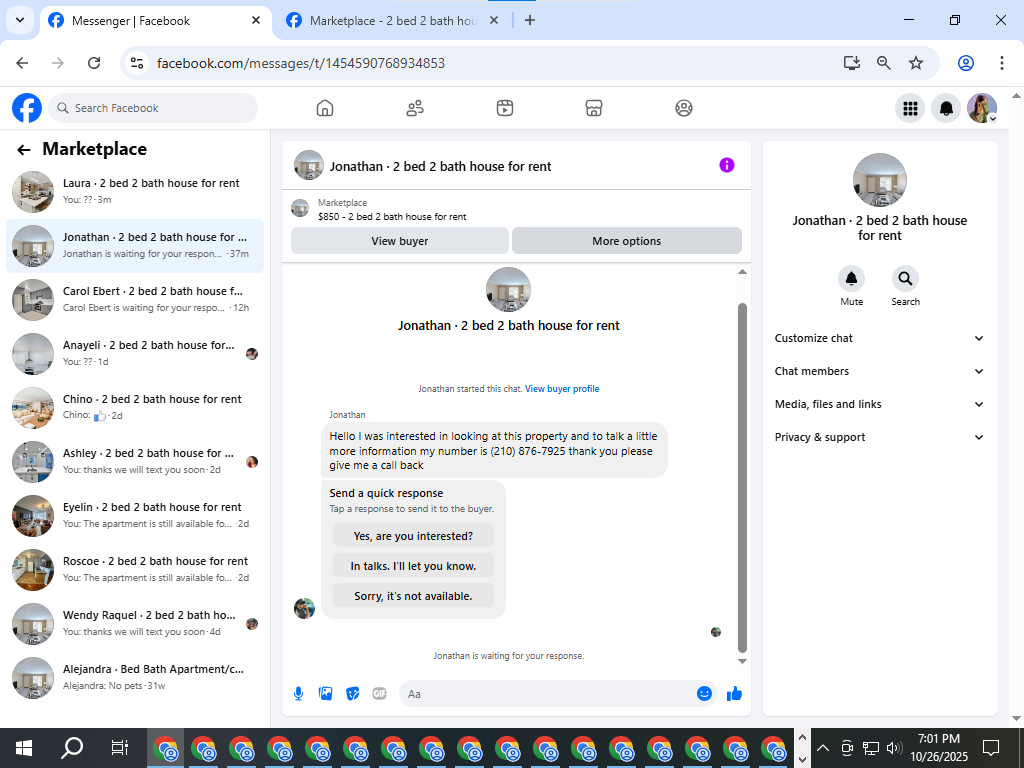Reload the page in browser
1024x768 pixels.
(94, 63)
